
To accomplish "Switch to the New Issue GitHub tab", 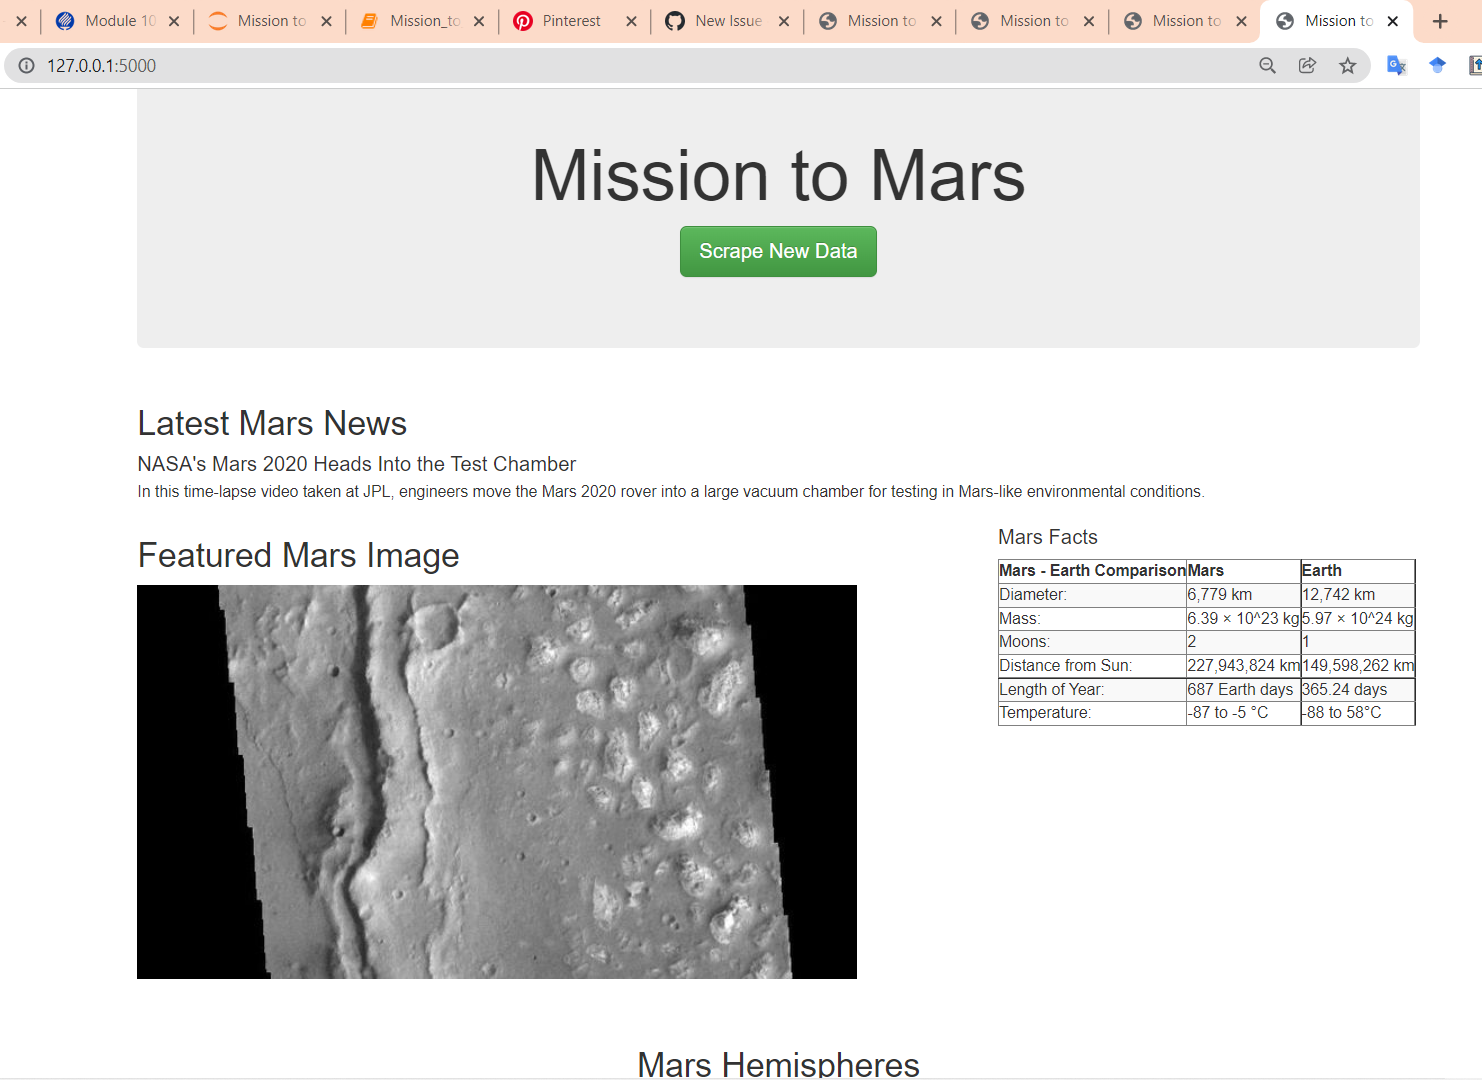I will click(x=728, y=21).
